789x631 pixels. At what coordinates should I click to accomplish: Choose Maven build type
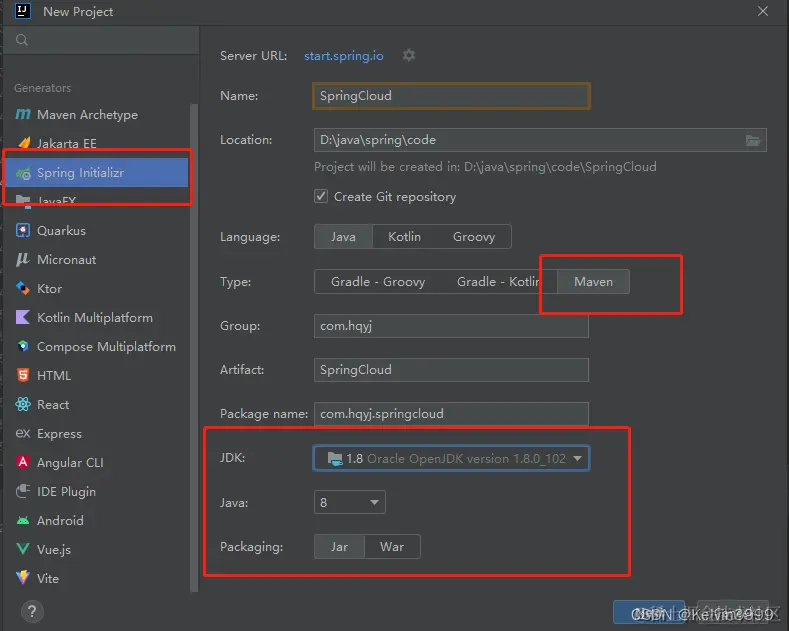(x=593, y=281)
